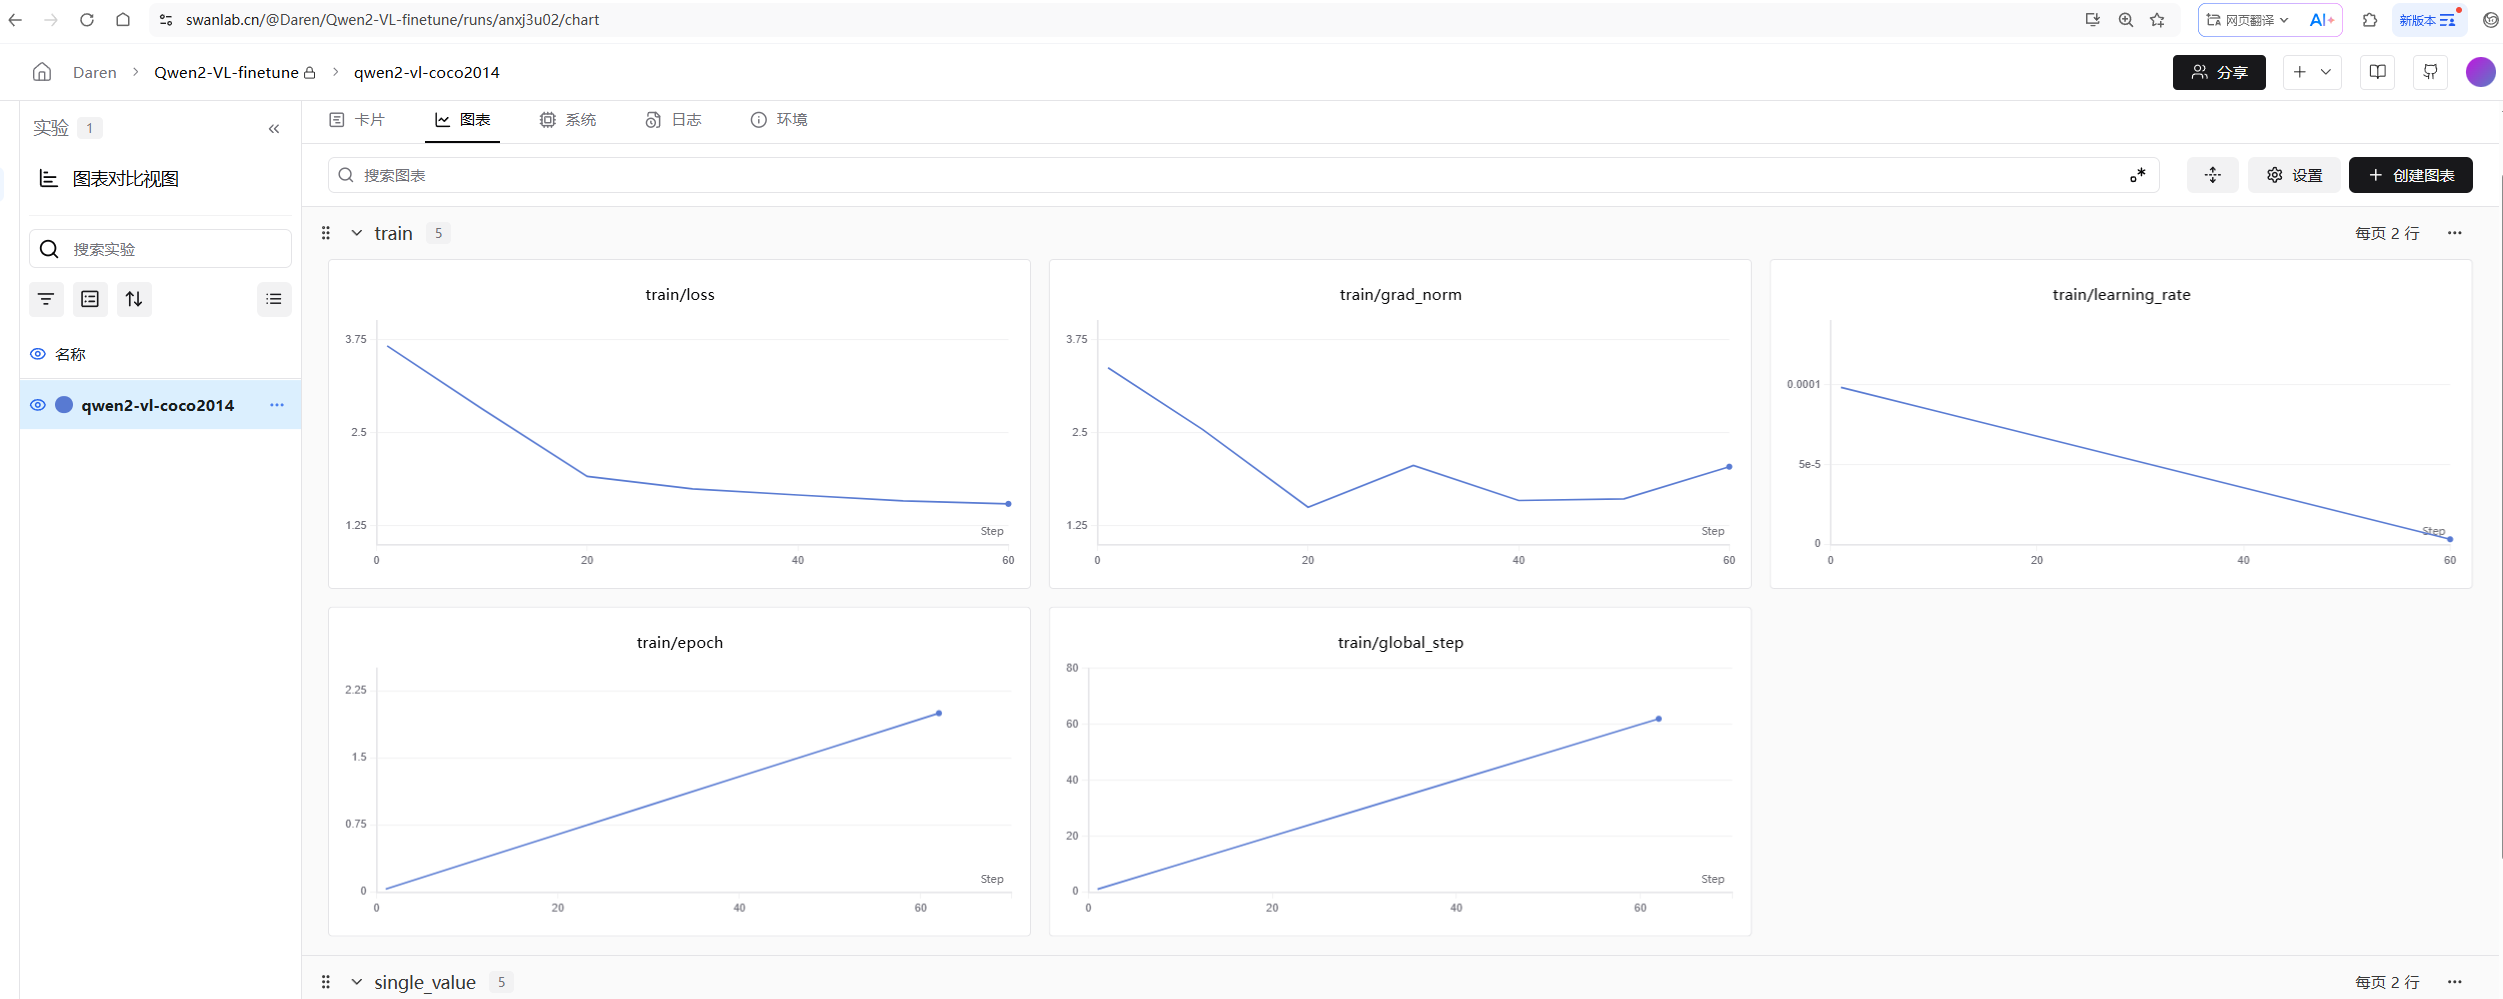Open the 环境 environment tab
2503x999 pixels.
pyautogui.click(x=779, y=120)
